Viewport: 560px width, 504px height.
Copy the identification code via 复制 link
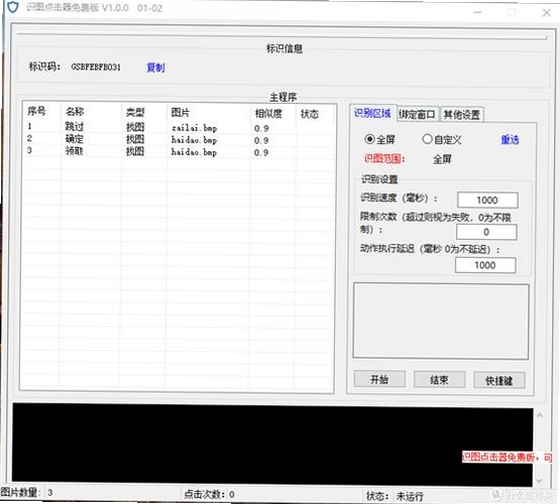(x=156, y=67)
